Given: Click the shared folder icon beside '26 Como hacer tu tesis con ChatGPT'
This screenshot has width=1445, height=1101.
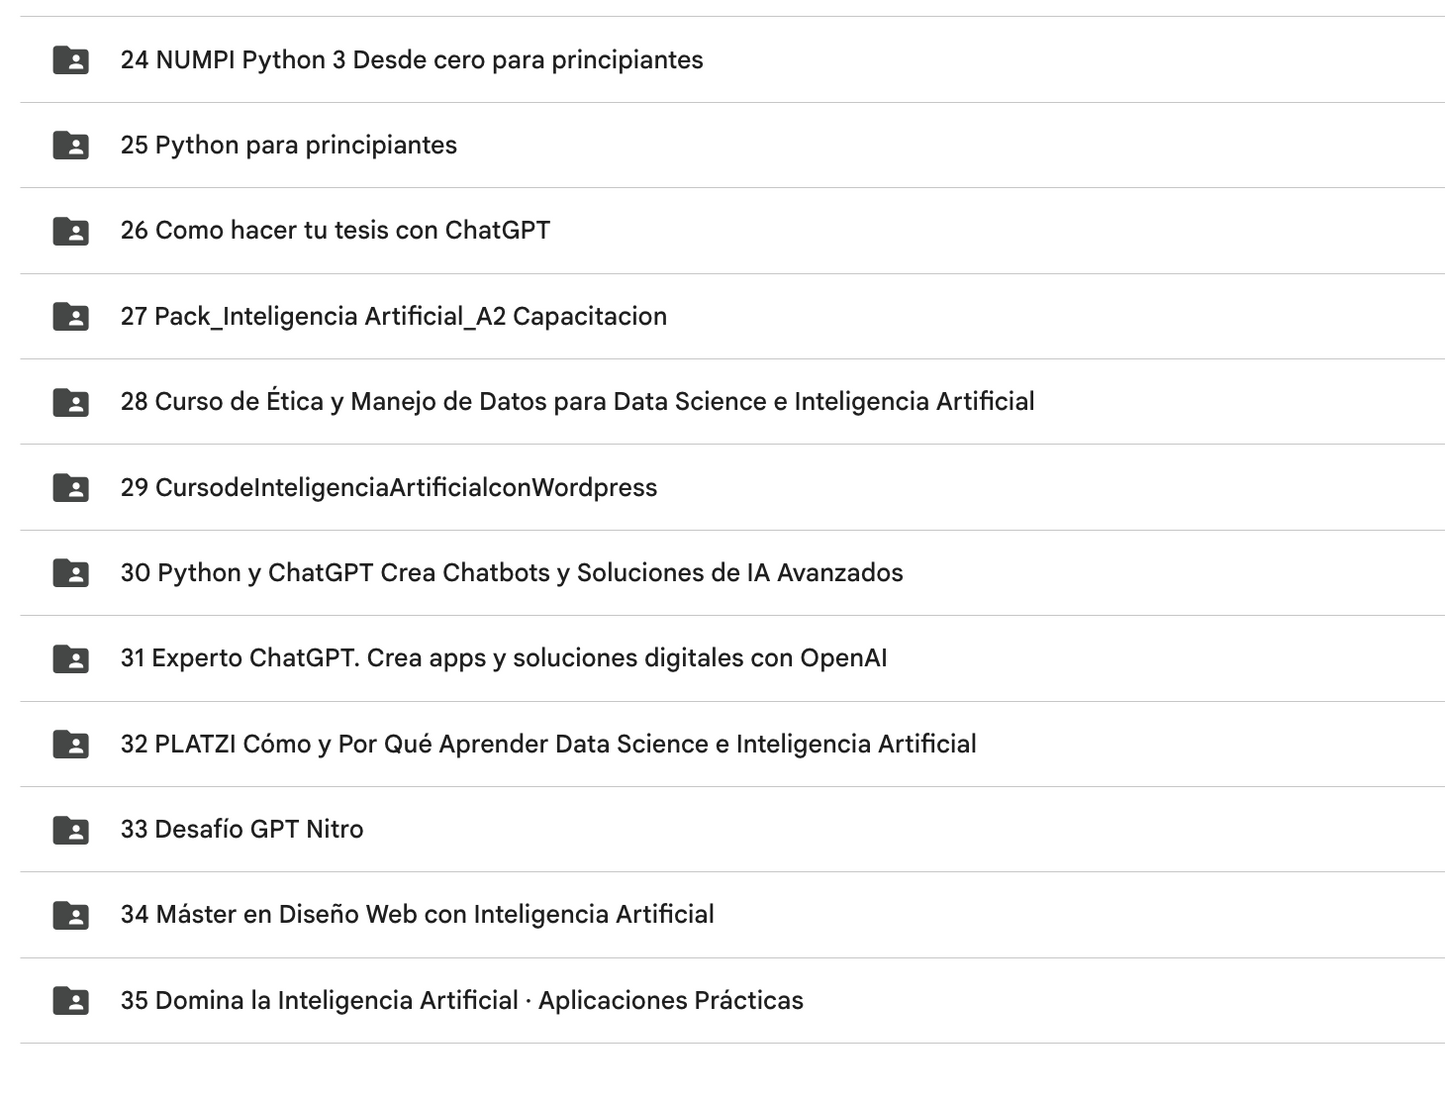Looking at the screenshot, I should pos(70,231).
